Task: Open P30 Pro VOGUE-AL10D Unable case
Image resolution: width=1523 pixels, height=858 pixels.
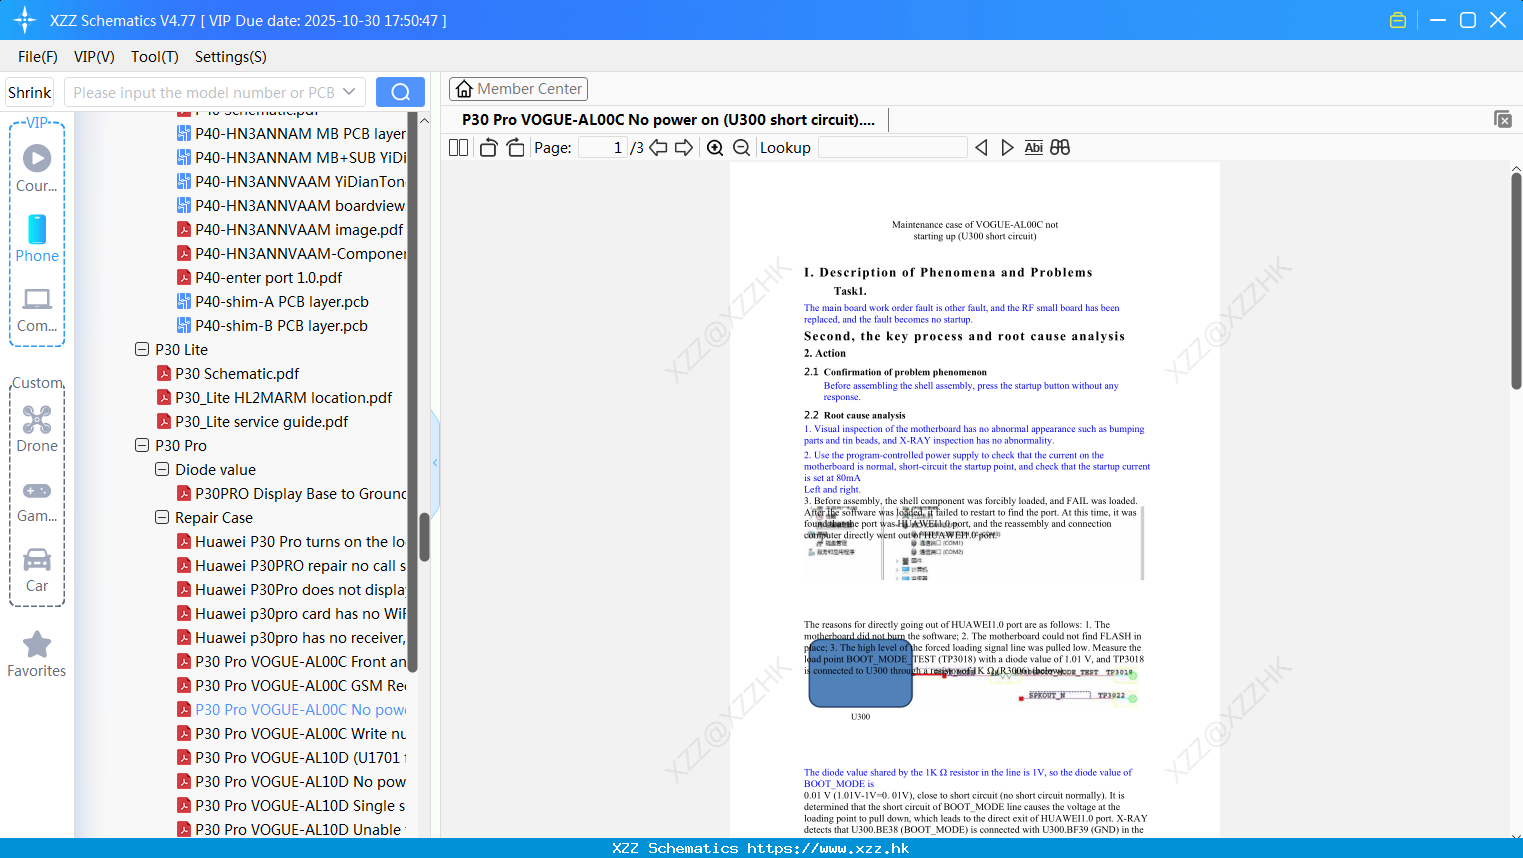Action: (x=291, y=829)
